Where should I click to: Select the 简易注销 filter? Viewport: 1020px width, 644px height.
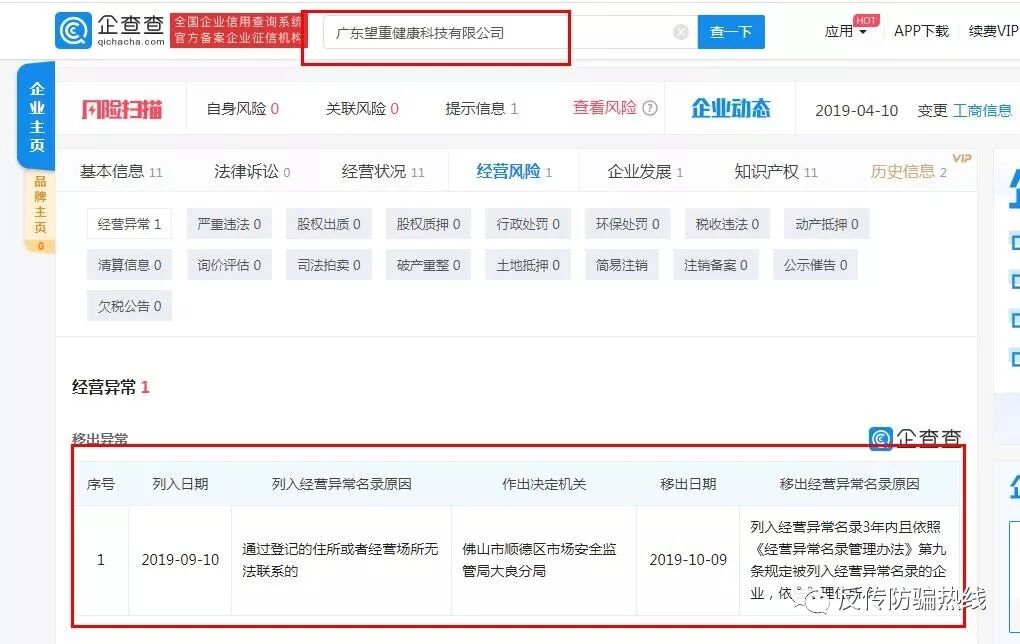point(621,265)
